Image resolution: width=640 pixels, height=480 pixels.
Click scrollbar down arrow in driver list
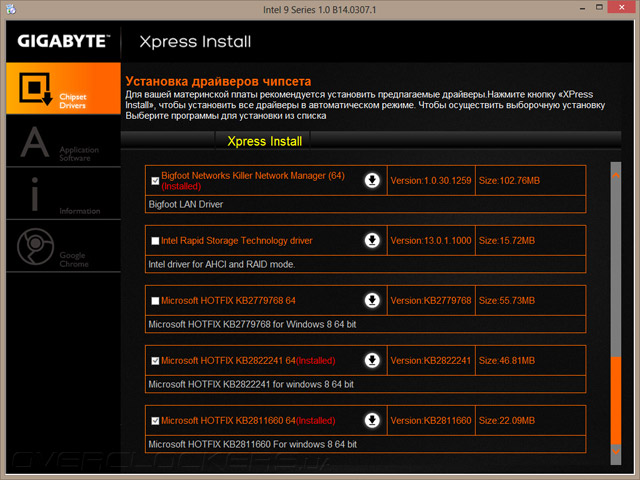pos(616,451)
